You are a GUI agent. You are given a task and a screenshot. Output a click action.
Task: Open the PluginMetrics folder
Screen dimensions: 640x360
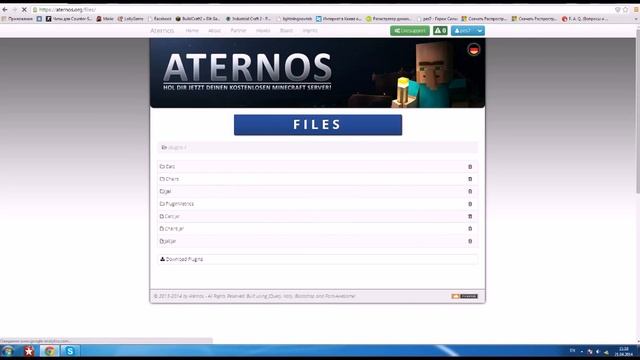177,204
